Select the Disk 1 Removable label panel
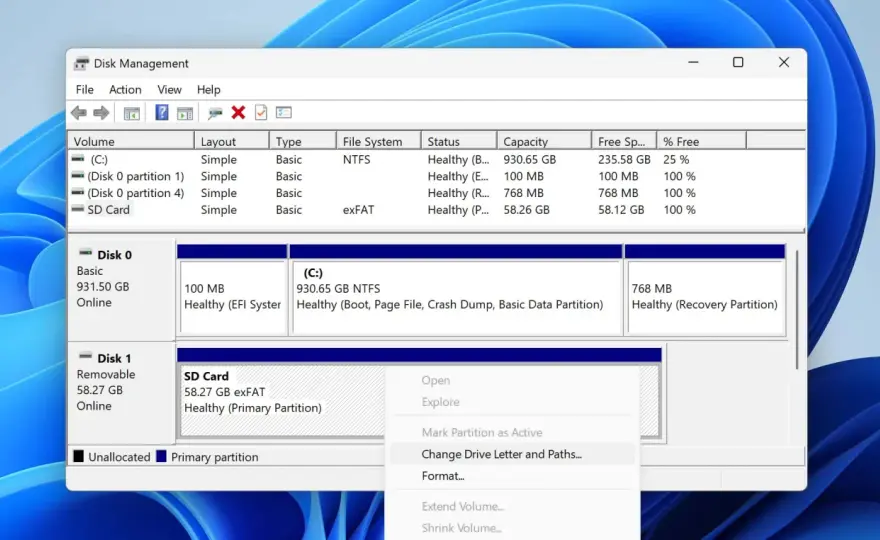The width and height of the screenshot is (880, 540). [x=122, y=392]
